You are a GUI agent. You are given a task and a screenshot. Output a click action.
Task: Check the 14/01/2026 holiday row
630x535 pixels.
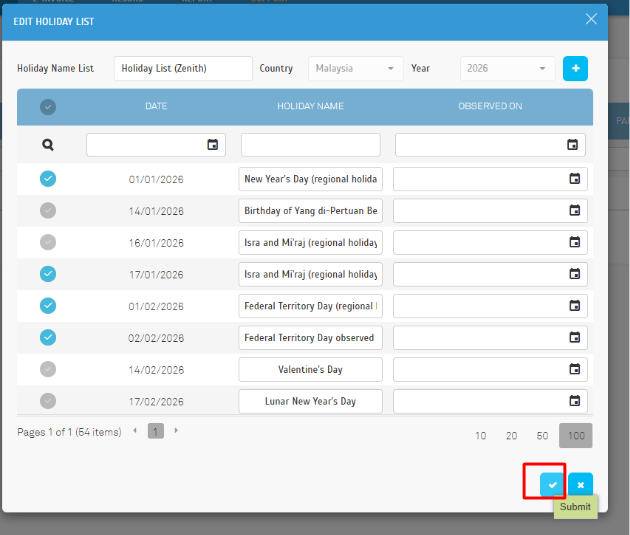48,211
